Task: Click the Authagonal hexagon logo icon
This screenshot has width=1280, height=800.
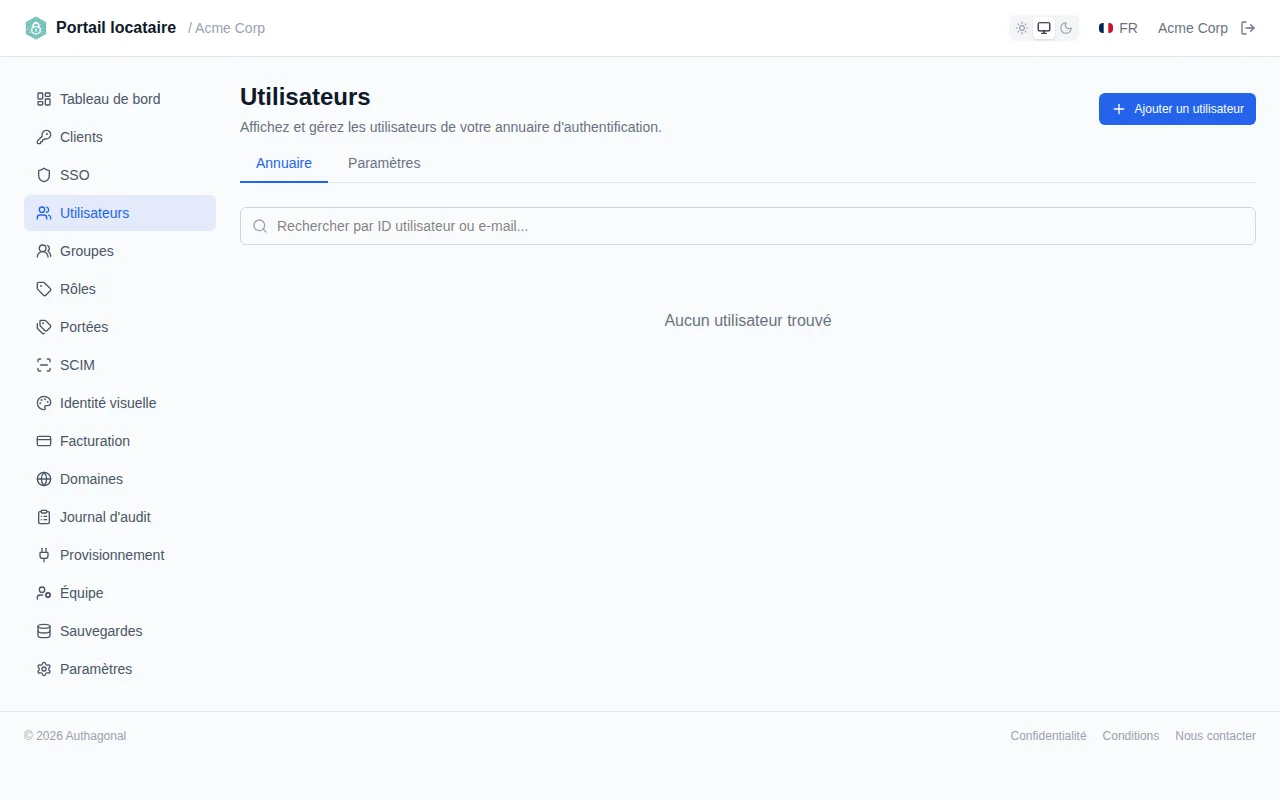Action: [x=36, y=28]
